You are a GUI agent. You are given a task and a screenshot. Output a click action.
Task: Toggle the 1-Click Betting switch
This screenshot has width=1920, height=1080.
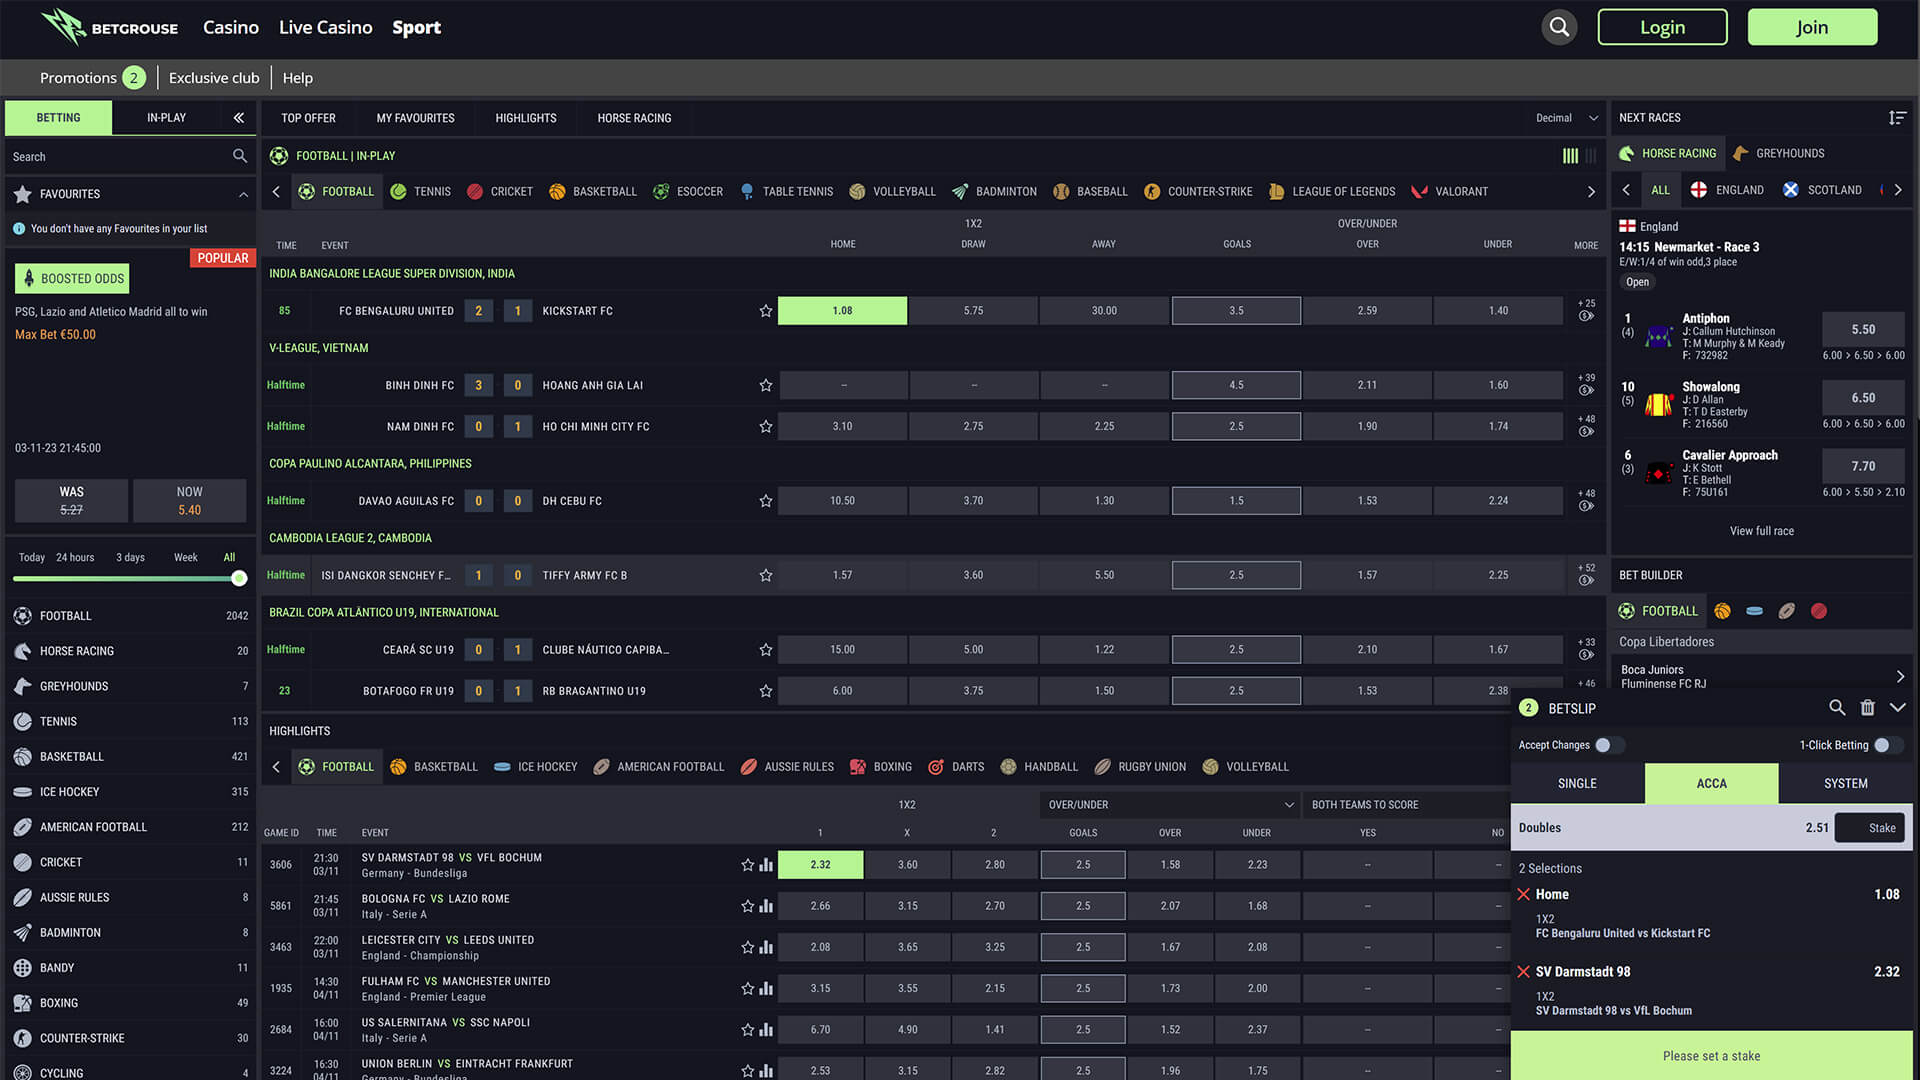1887,745
